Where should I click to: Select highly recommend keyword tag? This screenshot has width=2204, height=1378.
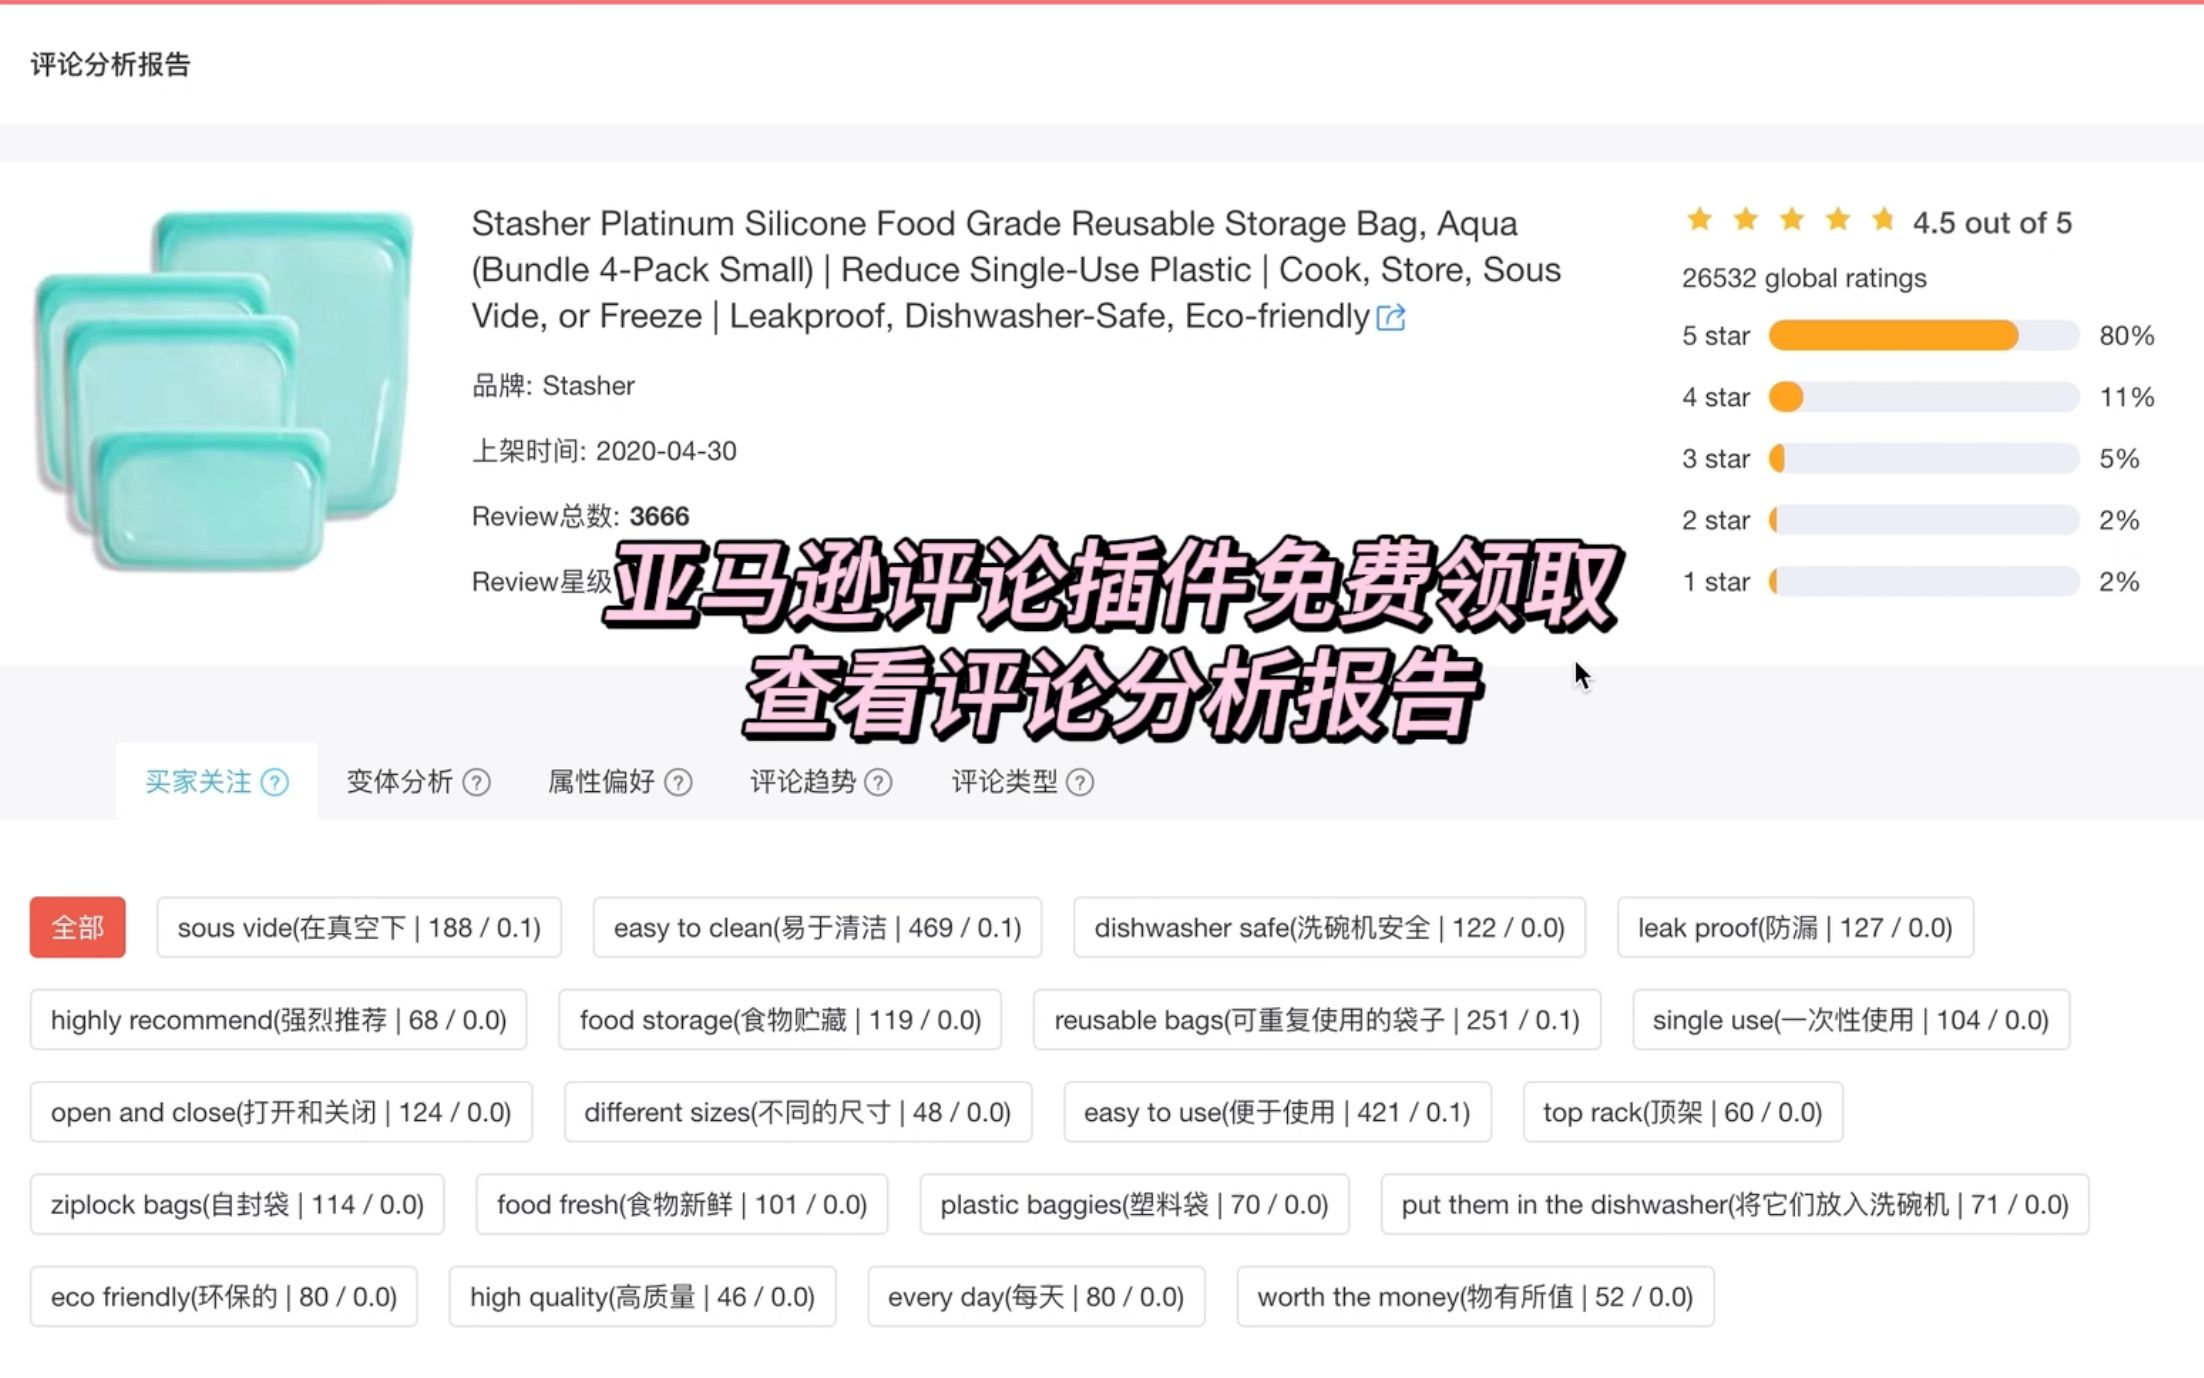278,1019
